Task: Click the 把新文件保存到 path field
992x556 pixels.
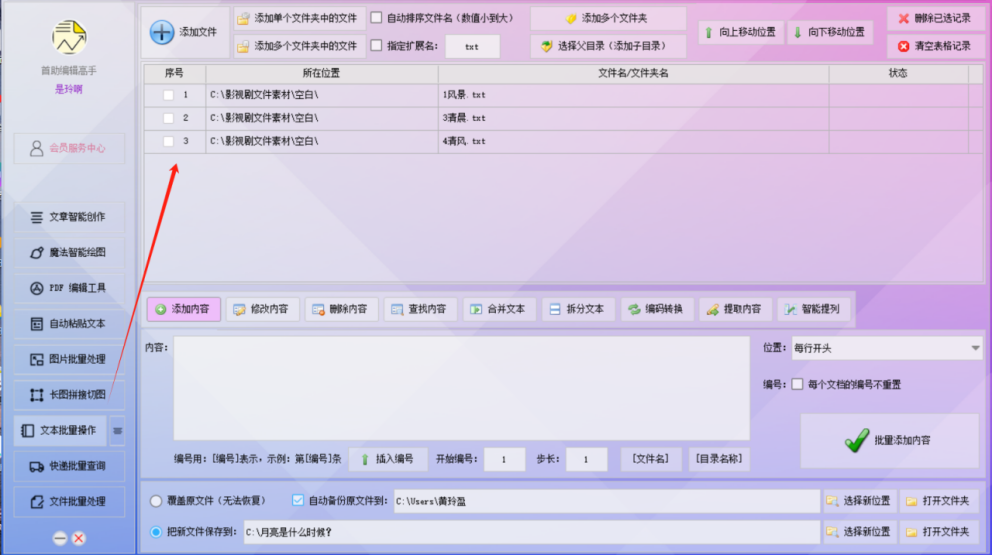Action: 531,533
